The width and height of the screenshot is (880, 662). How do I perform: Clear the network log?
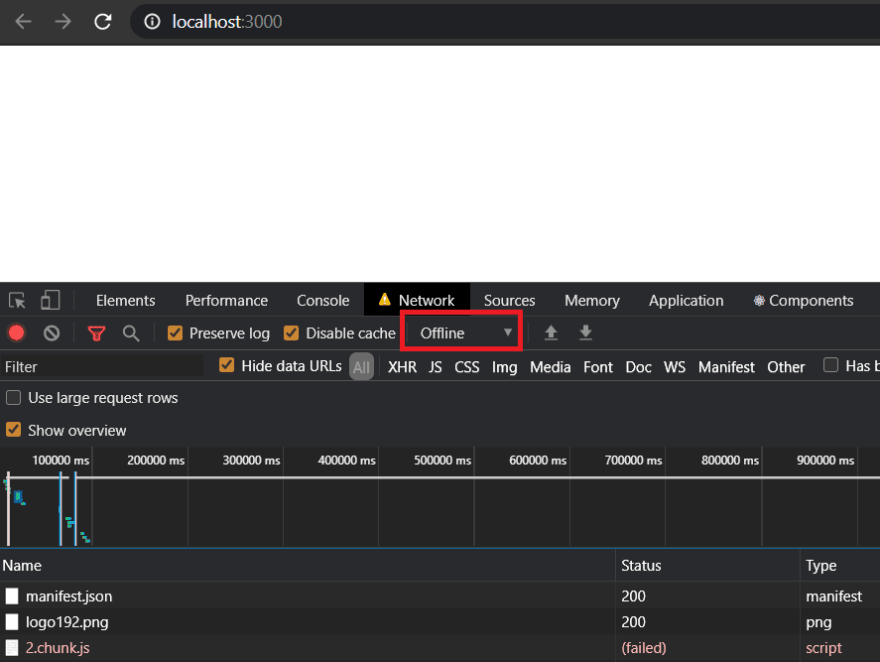coord(52,333)
